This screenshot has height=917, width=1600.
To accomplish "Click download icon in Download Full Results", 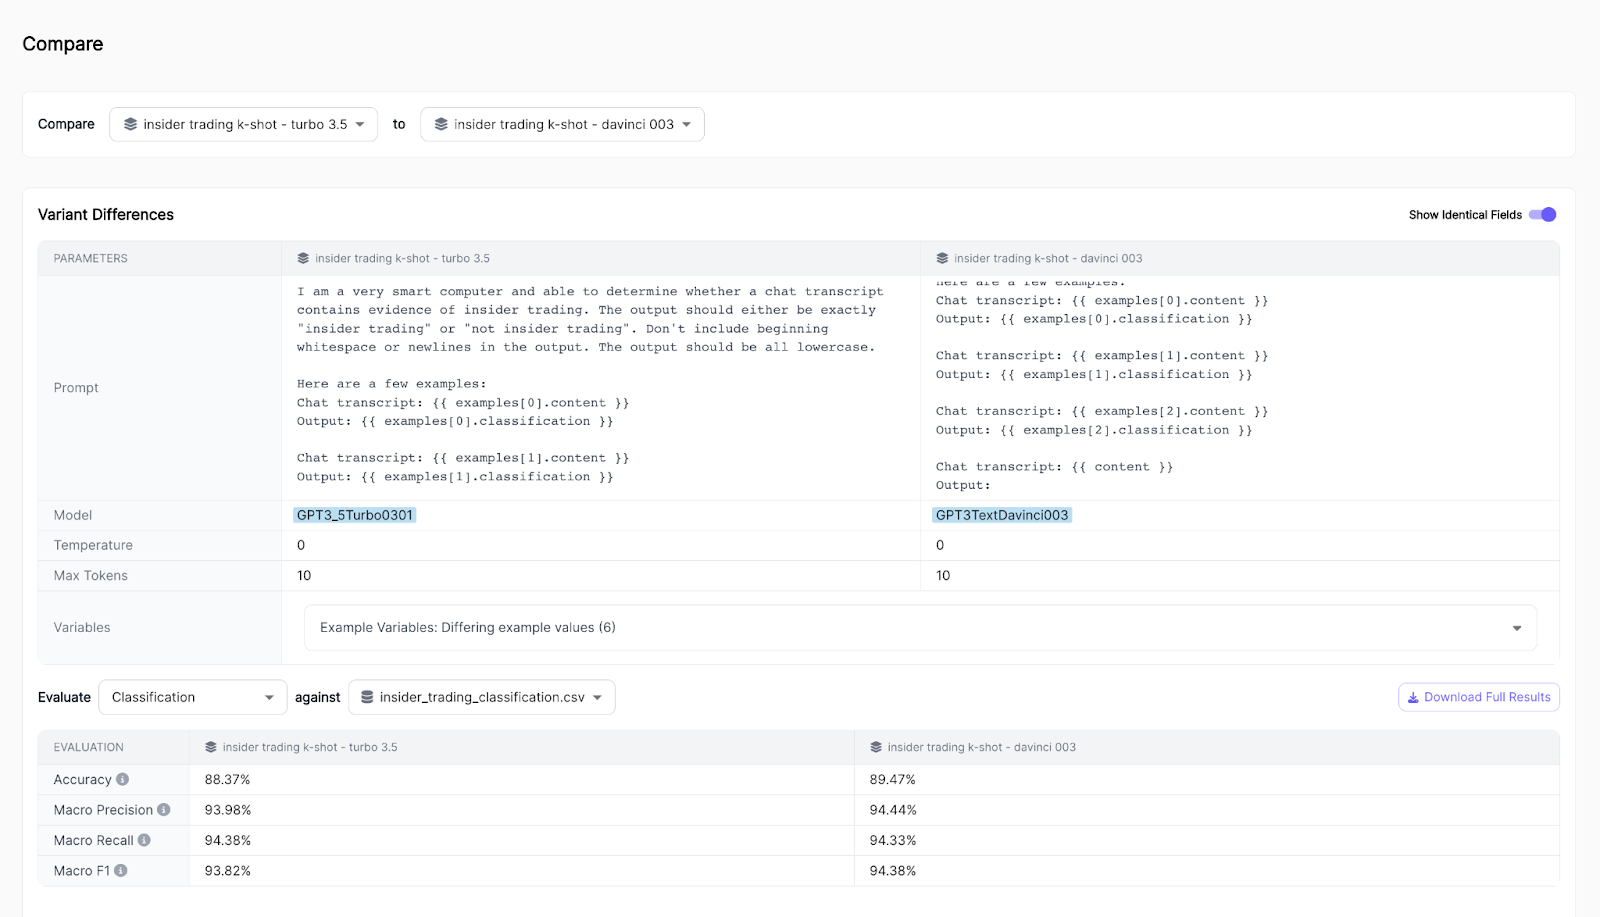I will [1413, 698].
